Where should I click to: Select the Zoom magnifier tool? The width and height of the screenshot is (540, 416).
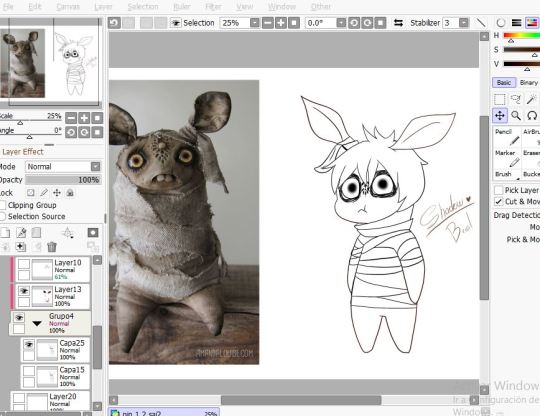[x=516, y=115]
